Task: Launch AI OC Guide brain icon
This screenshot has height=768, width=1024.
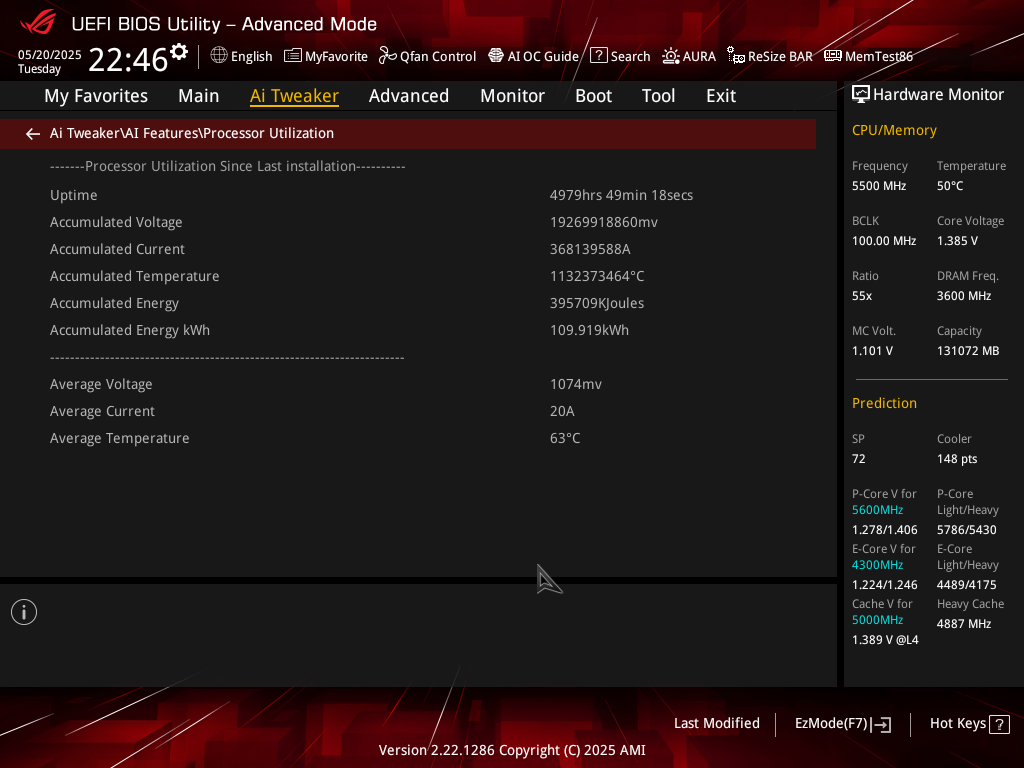Action: click(496, 56)
